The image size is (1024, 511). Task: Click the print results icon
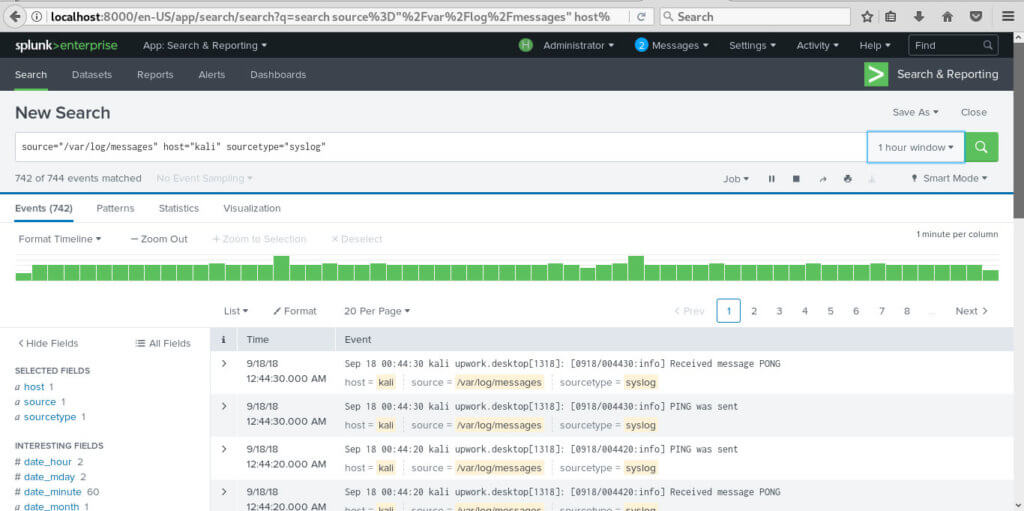848,179
